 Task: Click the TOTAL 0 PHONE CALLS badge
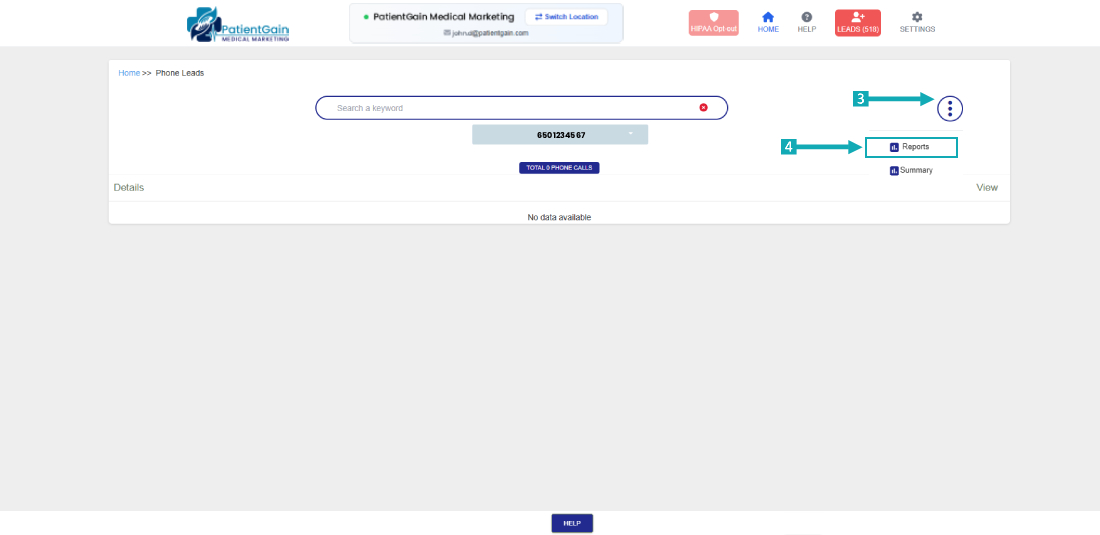point(559,168)
